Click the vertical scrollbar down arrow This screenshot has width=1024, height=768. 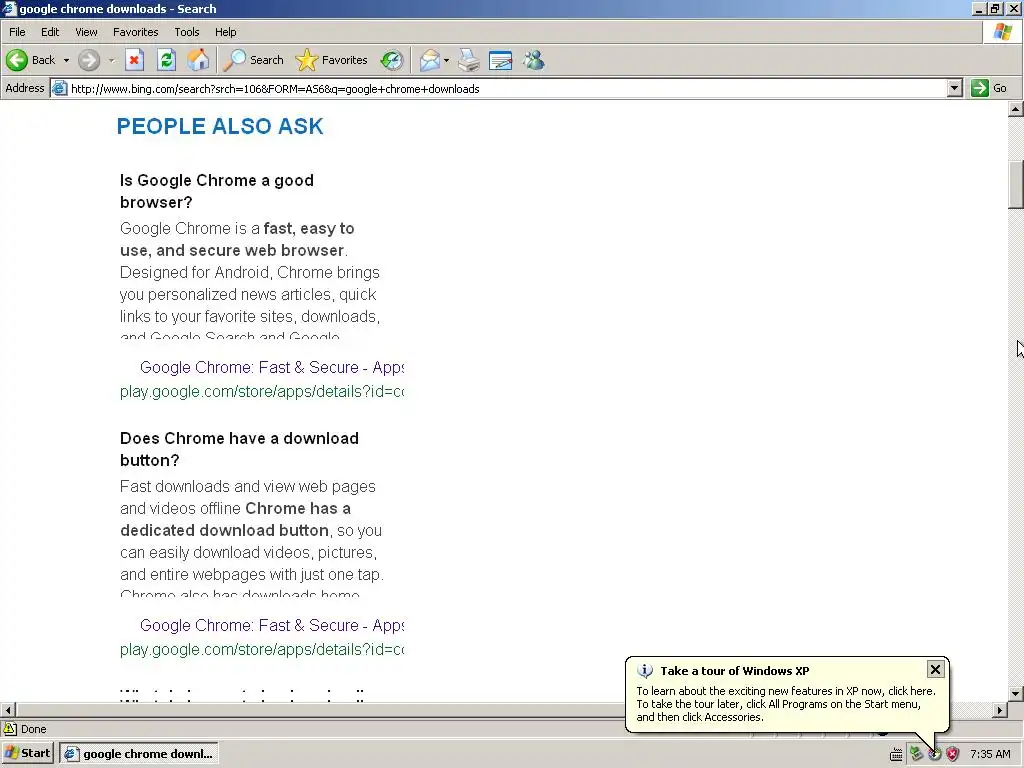1016,694
